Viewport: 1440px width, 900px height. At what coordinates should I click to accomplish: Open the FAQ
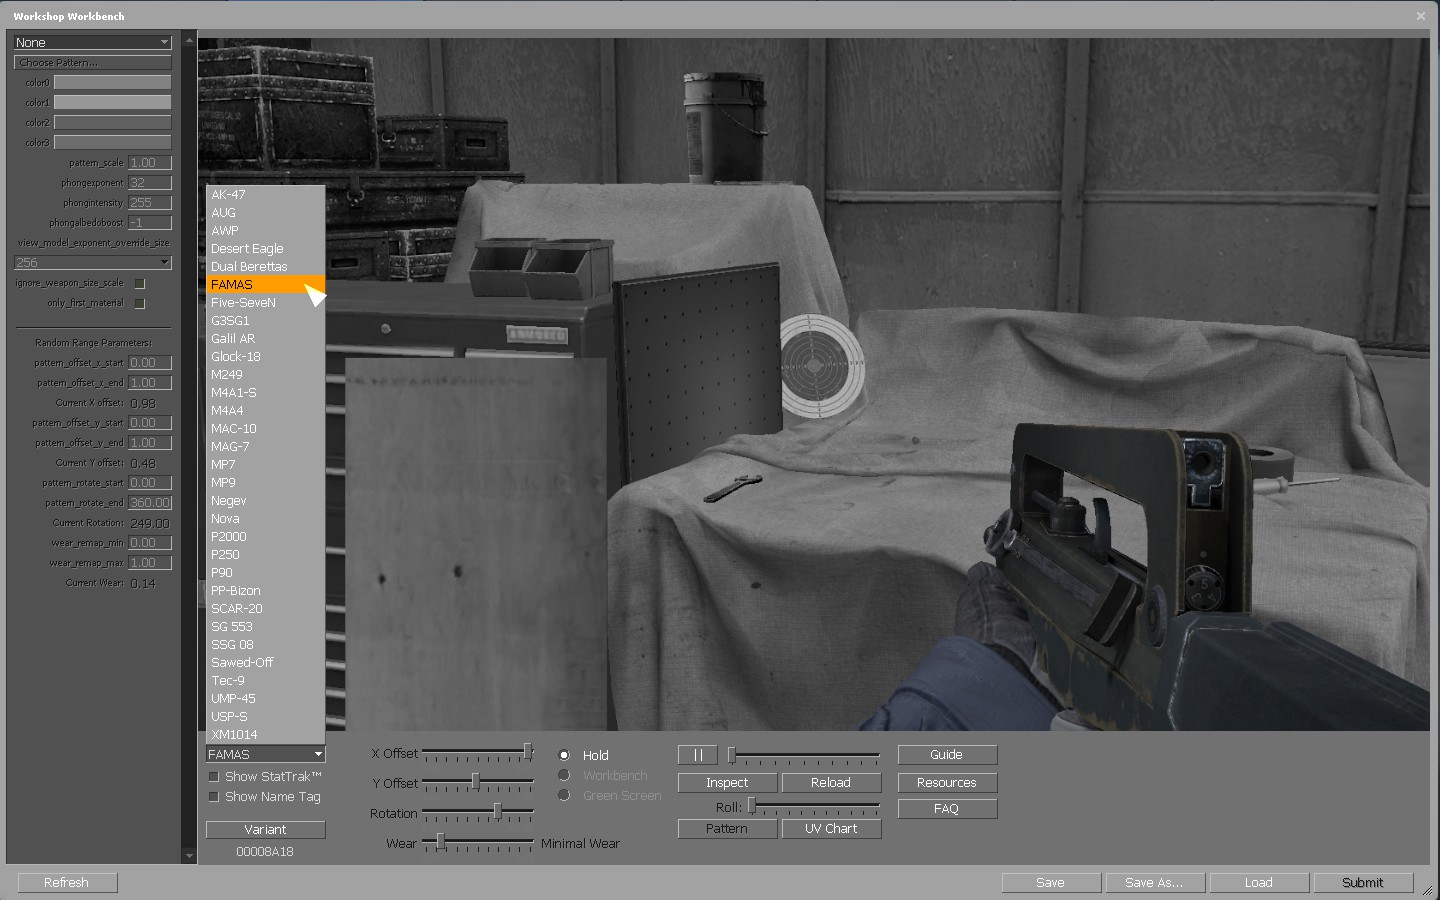[947, 809]
